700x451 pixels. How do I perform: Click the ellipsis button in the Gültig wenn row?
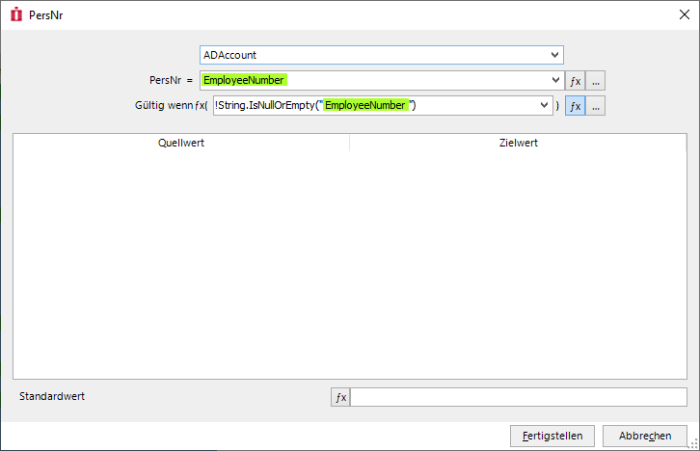pos(595,106)
